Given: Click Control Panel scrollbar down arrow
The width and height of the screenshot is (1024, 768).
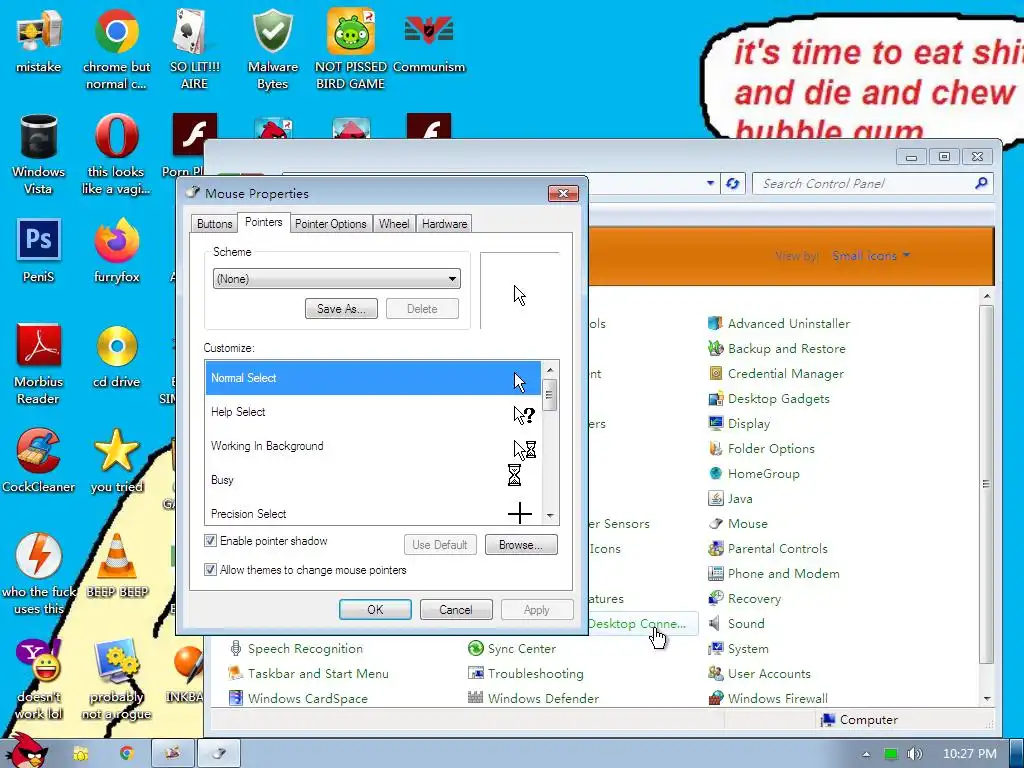Looking at the screenshot, I should [x=987, y=698].
